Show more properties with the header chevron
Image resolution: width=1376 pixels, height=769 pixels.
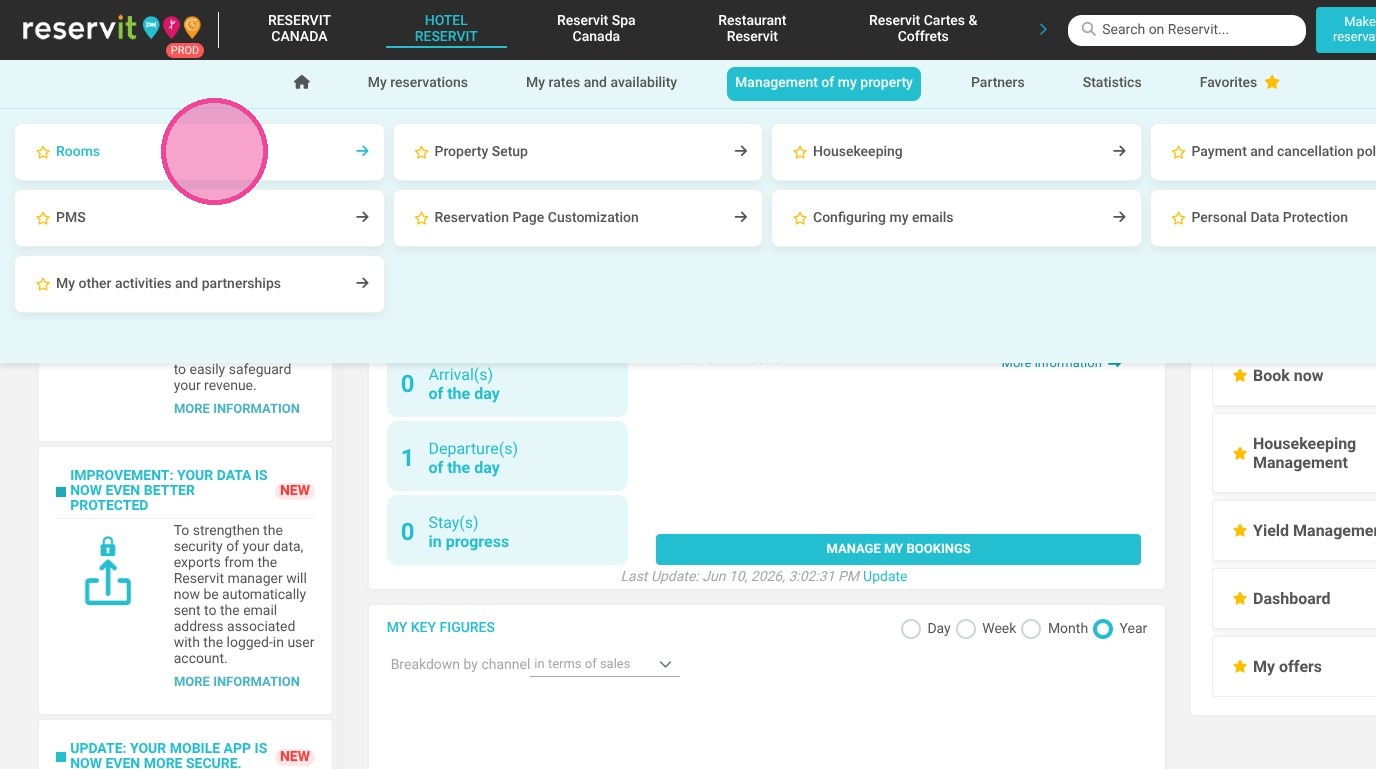coord(1043,29)
